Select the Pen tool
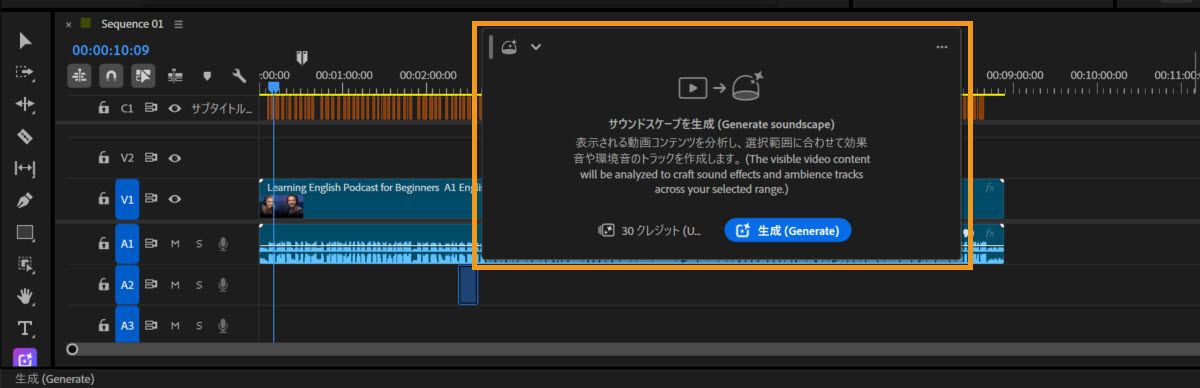Viewport: 1200px width, 388px height. point(25,201)
